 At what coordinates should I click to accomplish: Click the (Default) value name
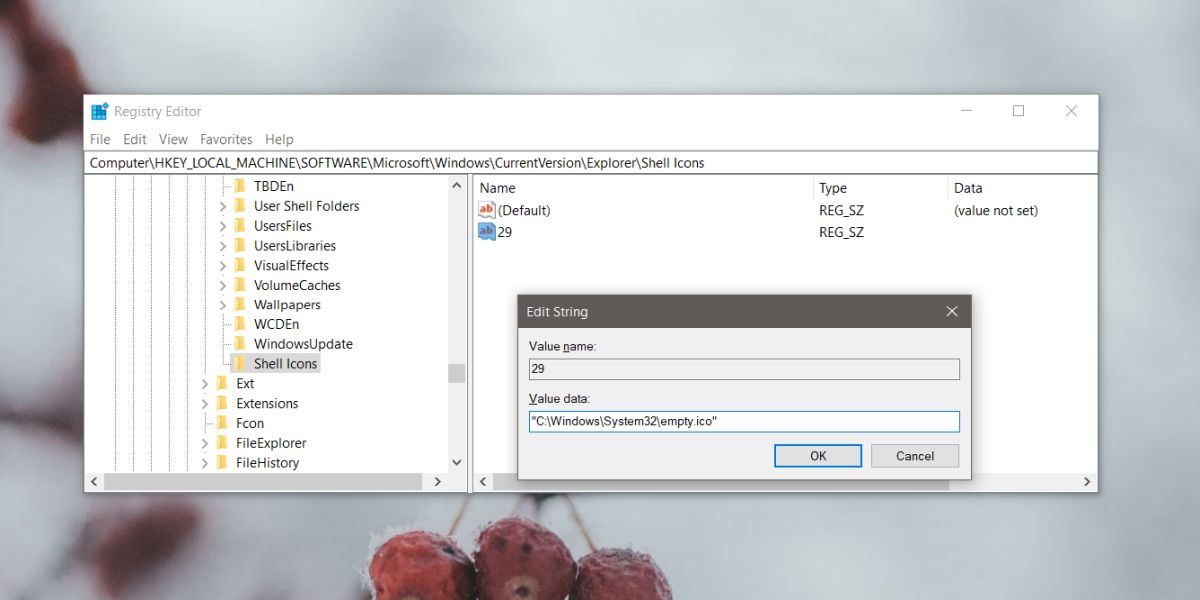click(x=524, y=210)
